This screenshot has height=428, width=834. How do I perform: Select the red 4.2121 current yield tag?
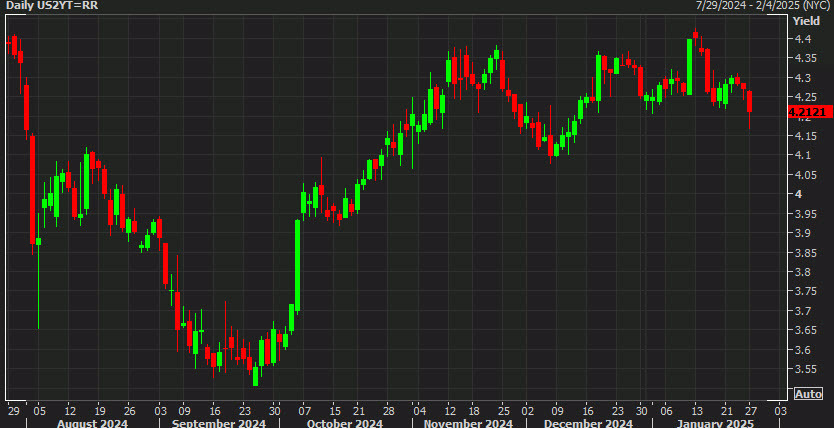click(807, 112)
